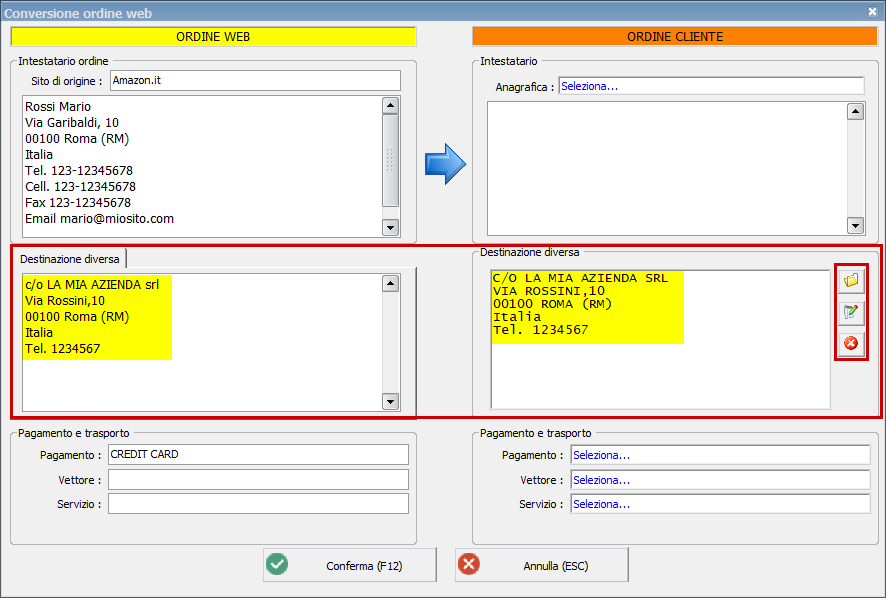
Task: Click the empty Ordine Cliente Intestatario text area
Action: point(667,168)
